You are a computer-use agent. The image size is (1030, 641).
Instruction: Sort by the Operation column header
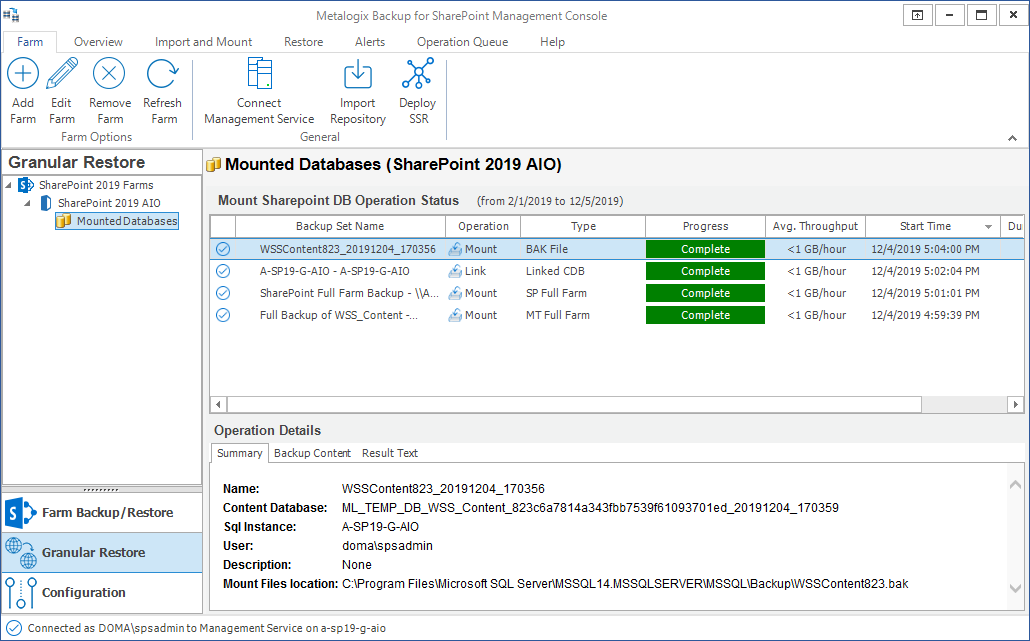483,226
